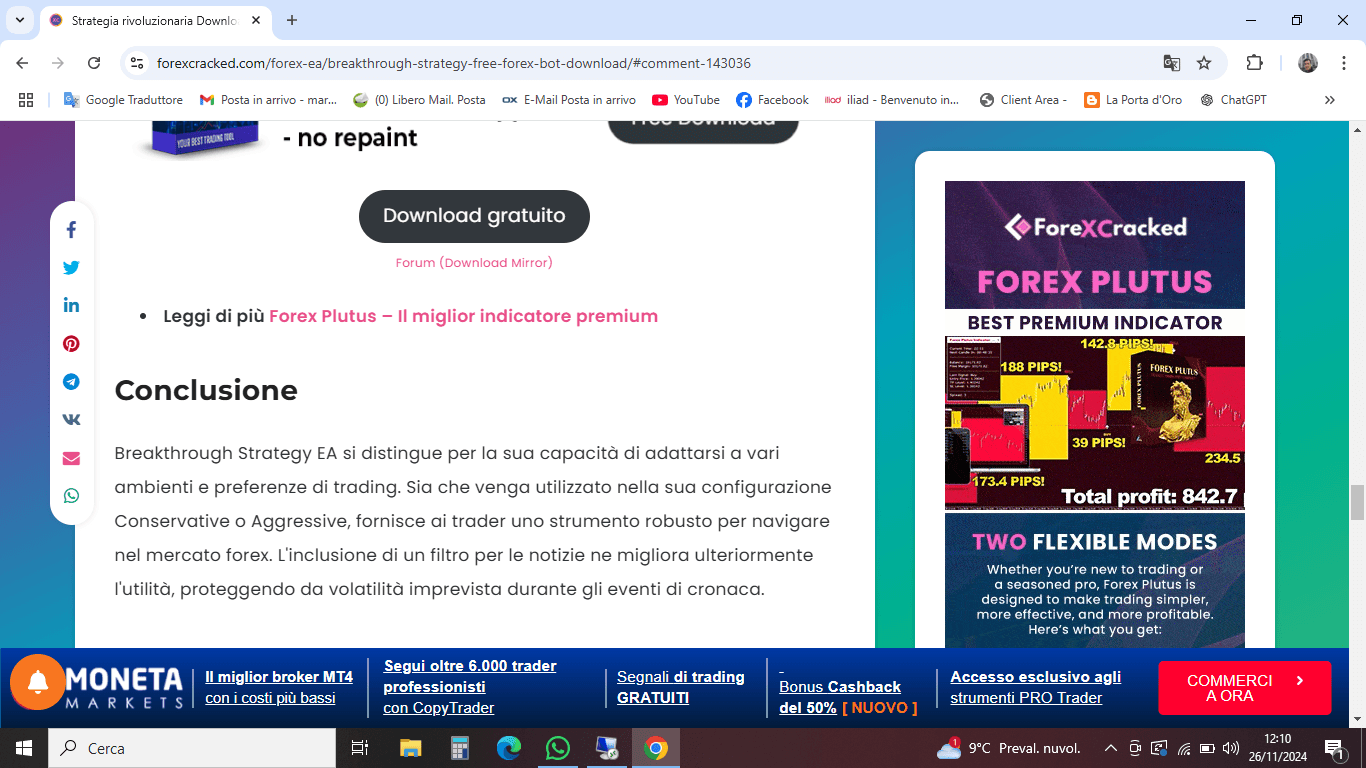Click the page vertical scrollbar thumb
Screen dimensions: 1366x768
click(x=1357, y=502)
